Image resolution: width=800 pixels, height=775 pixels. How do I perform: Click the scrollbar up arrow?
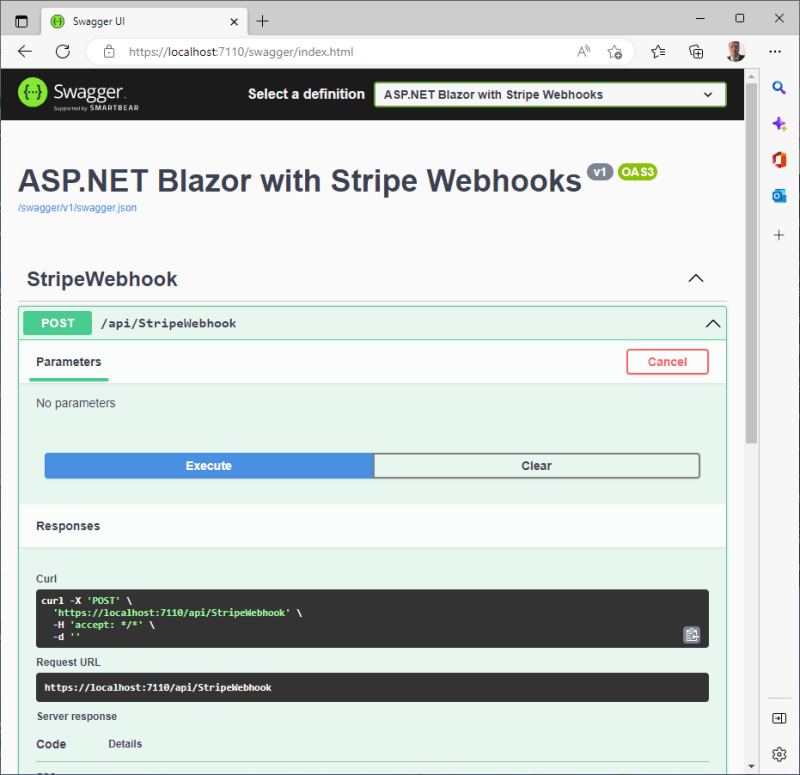pyautogui.click(x=751, y=77)
